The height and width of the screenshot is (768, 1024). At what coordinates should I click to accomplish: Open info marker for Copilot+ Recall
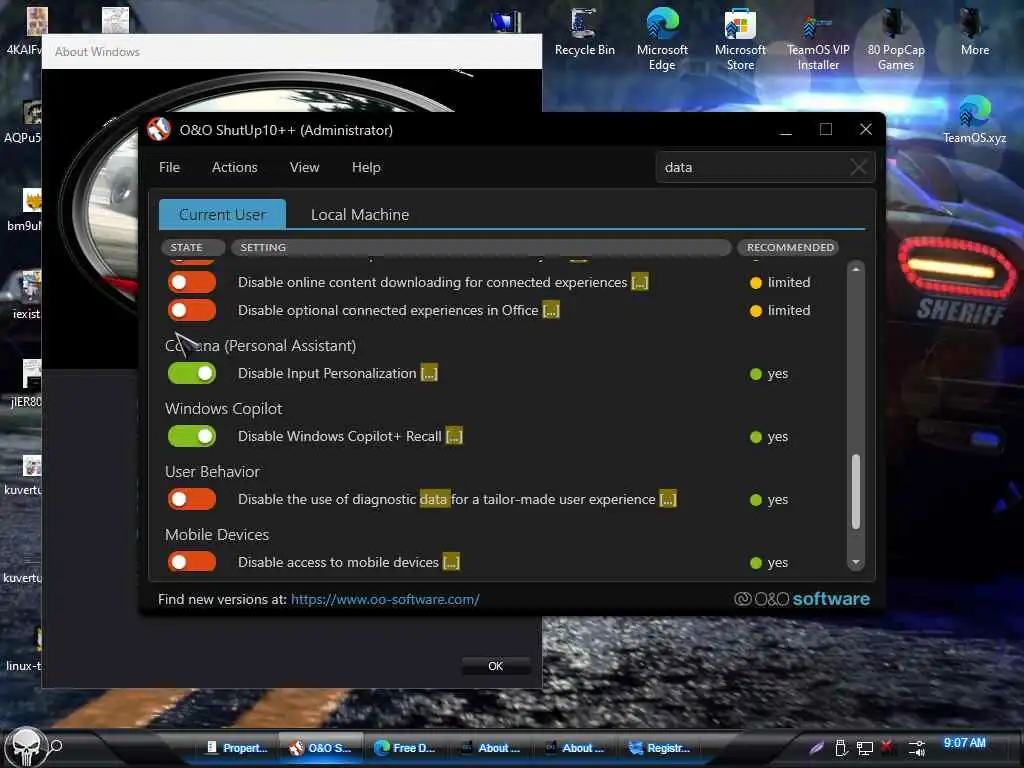click(x=454, y=436)
